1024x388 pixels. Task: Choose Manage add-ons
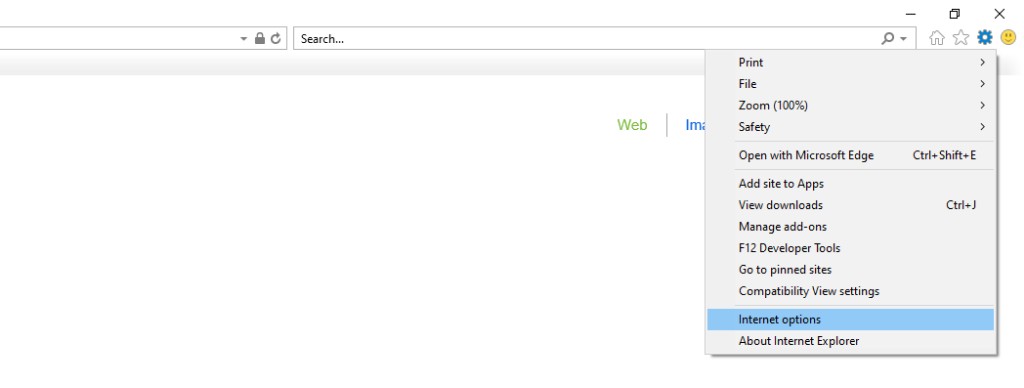pos(851,227)
